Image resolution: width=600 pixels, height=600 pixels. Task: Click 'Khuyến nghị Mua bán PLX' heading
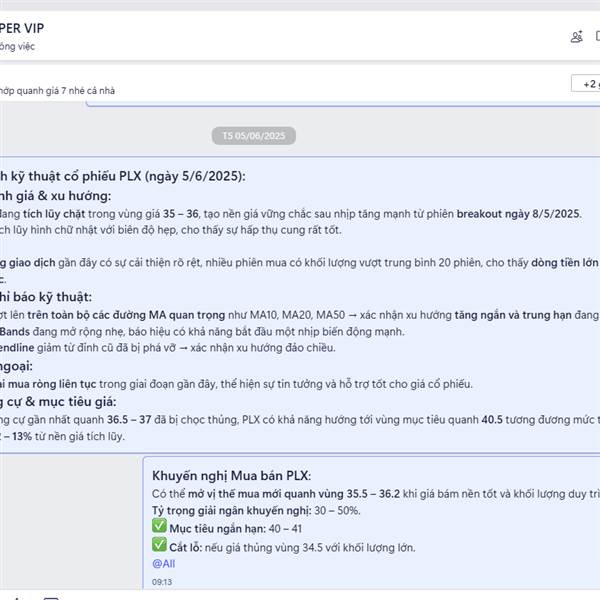(x=232, y=476)
